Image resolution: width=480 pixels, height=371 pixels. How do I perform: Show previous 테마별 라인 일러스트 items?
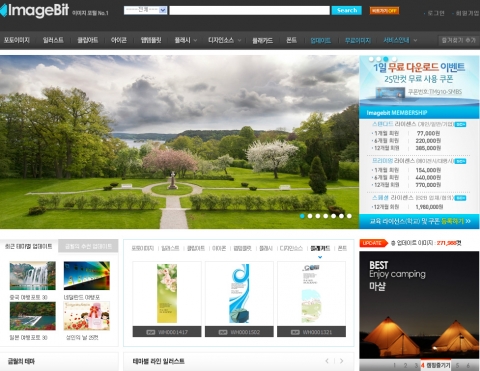point(327,361)
